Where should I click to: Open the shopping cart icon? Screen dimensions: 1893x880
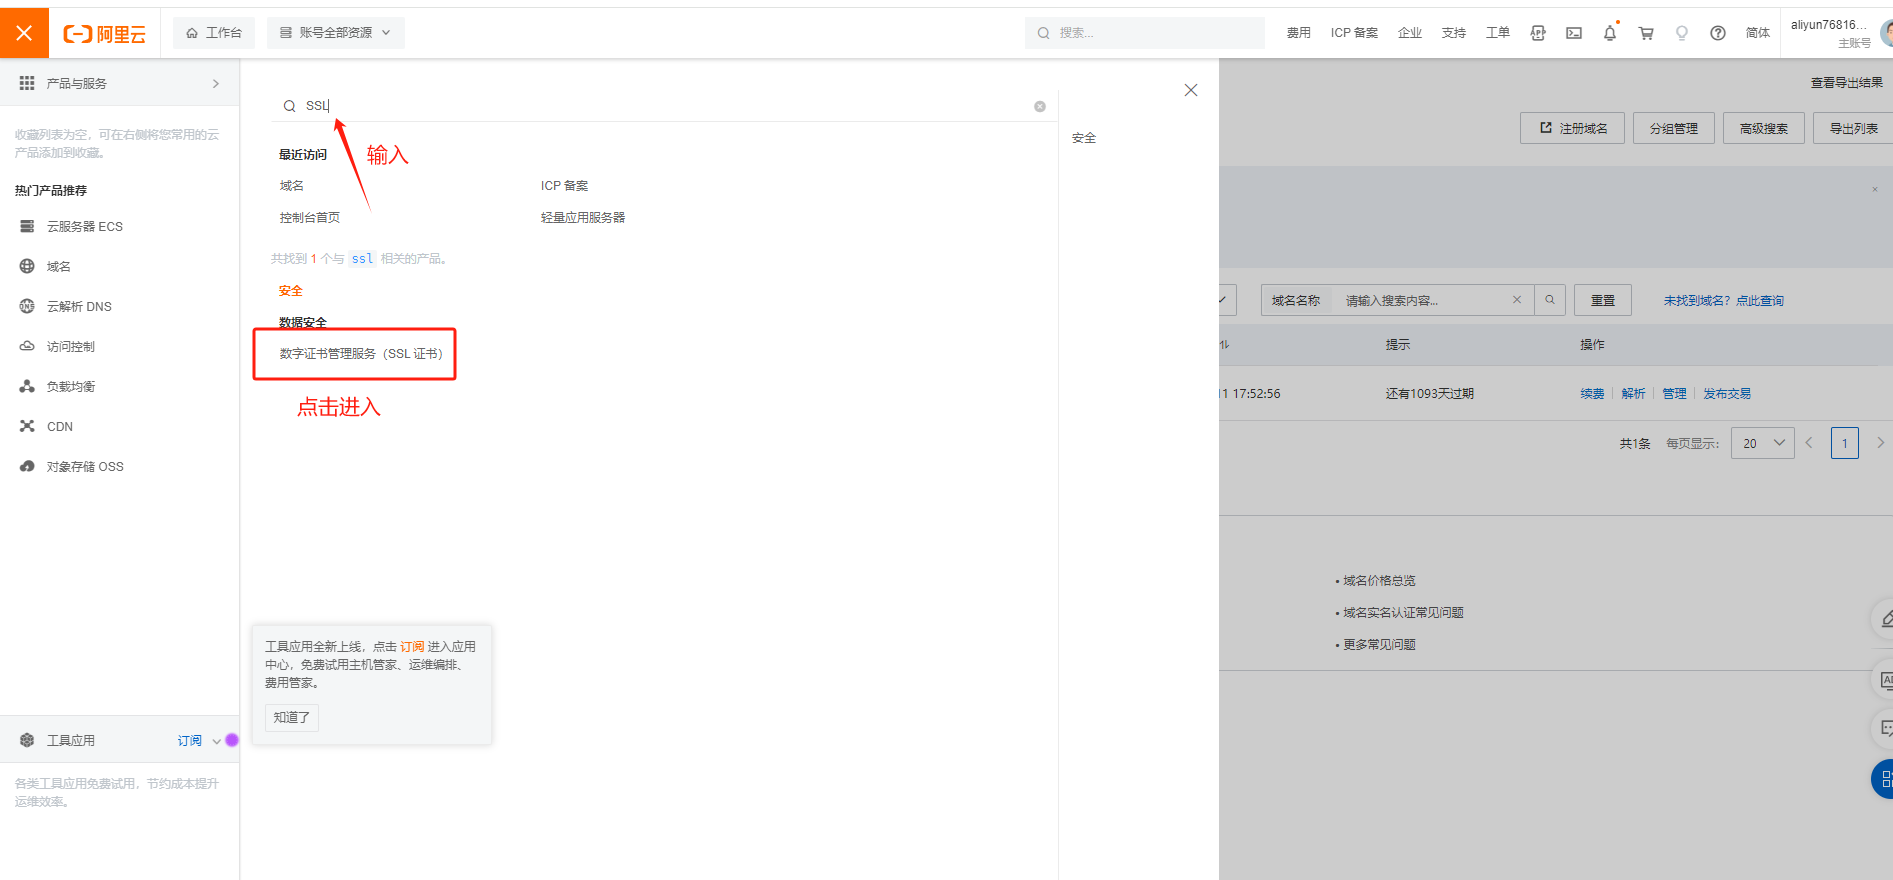click(1646, 33)
